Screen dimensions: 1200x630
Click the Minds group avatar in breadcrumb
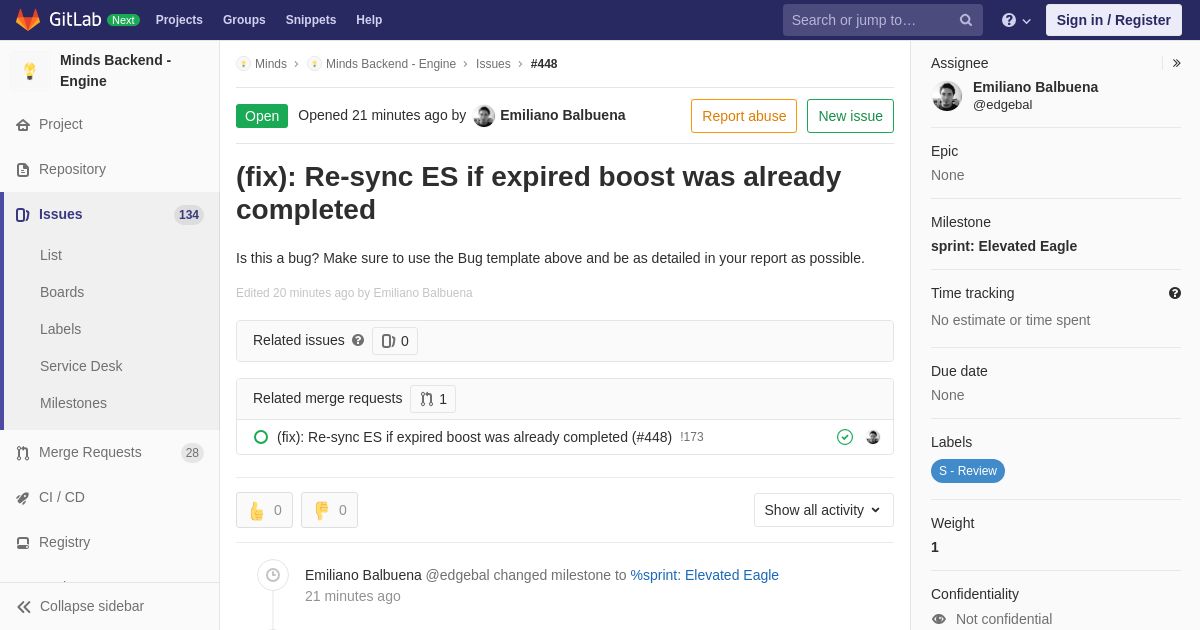coord(243,64)
